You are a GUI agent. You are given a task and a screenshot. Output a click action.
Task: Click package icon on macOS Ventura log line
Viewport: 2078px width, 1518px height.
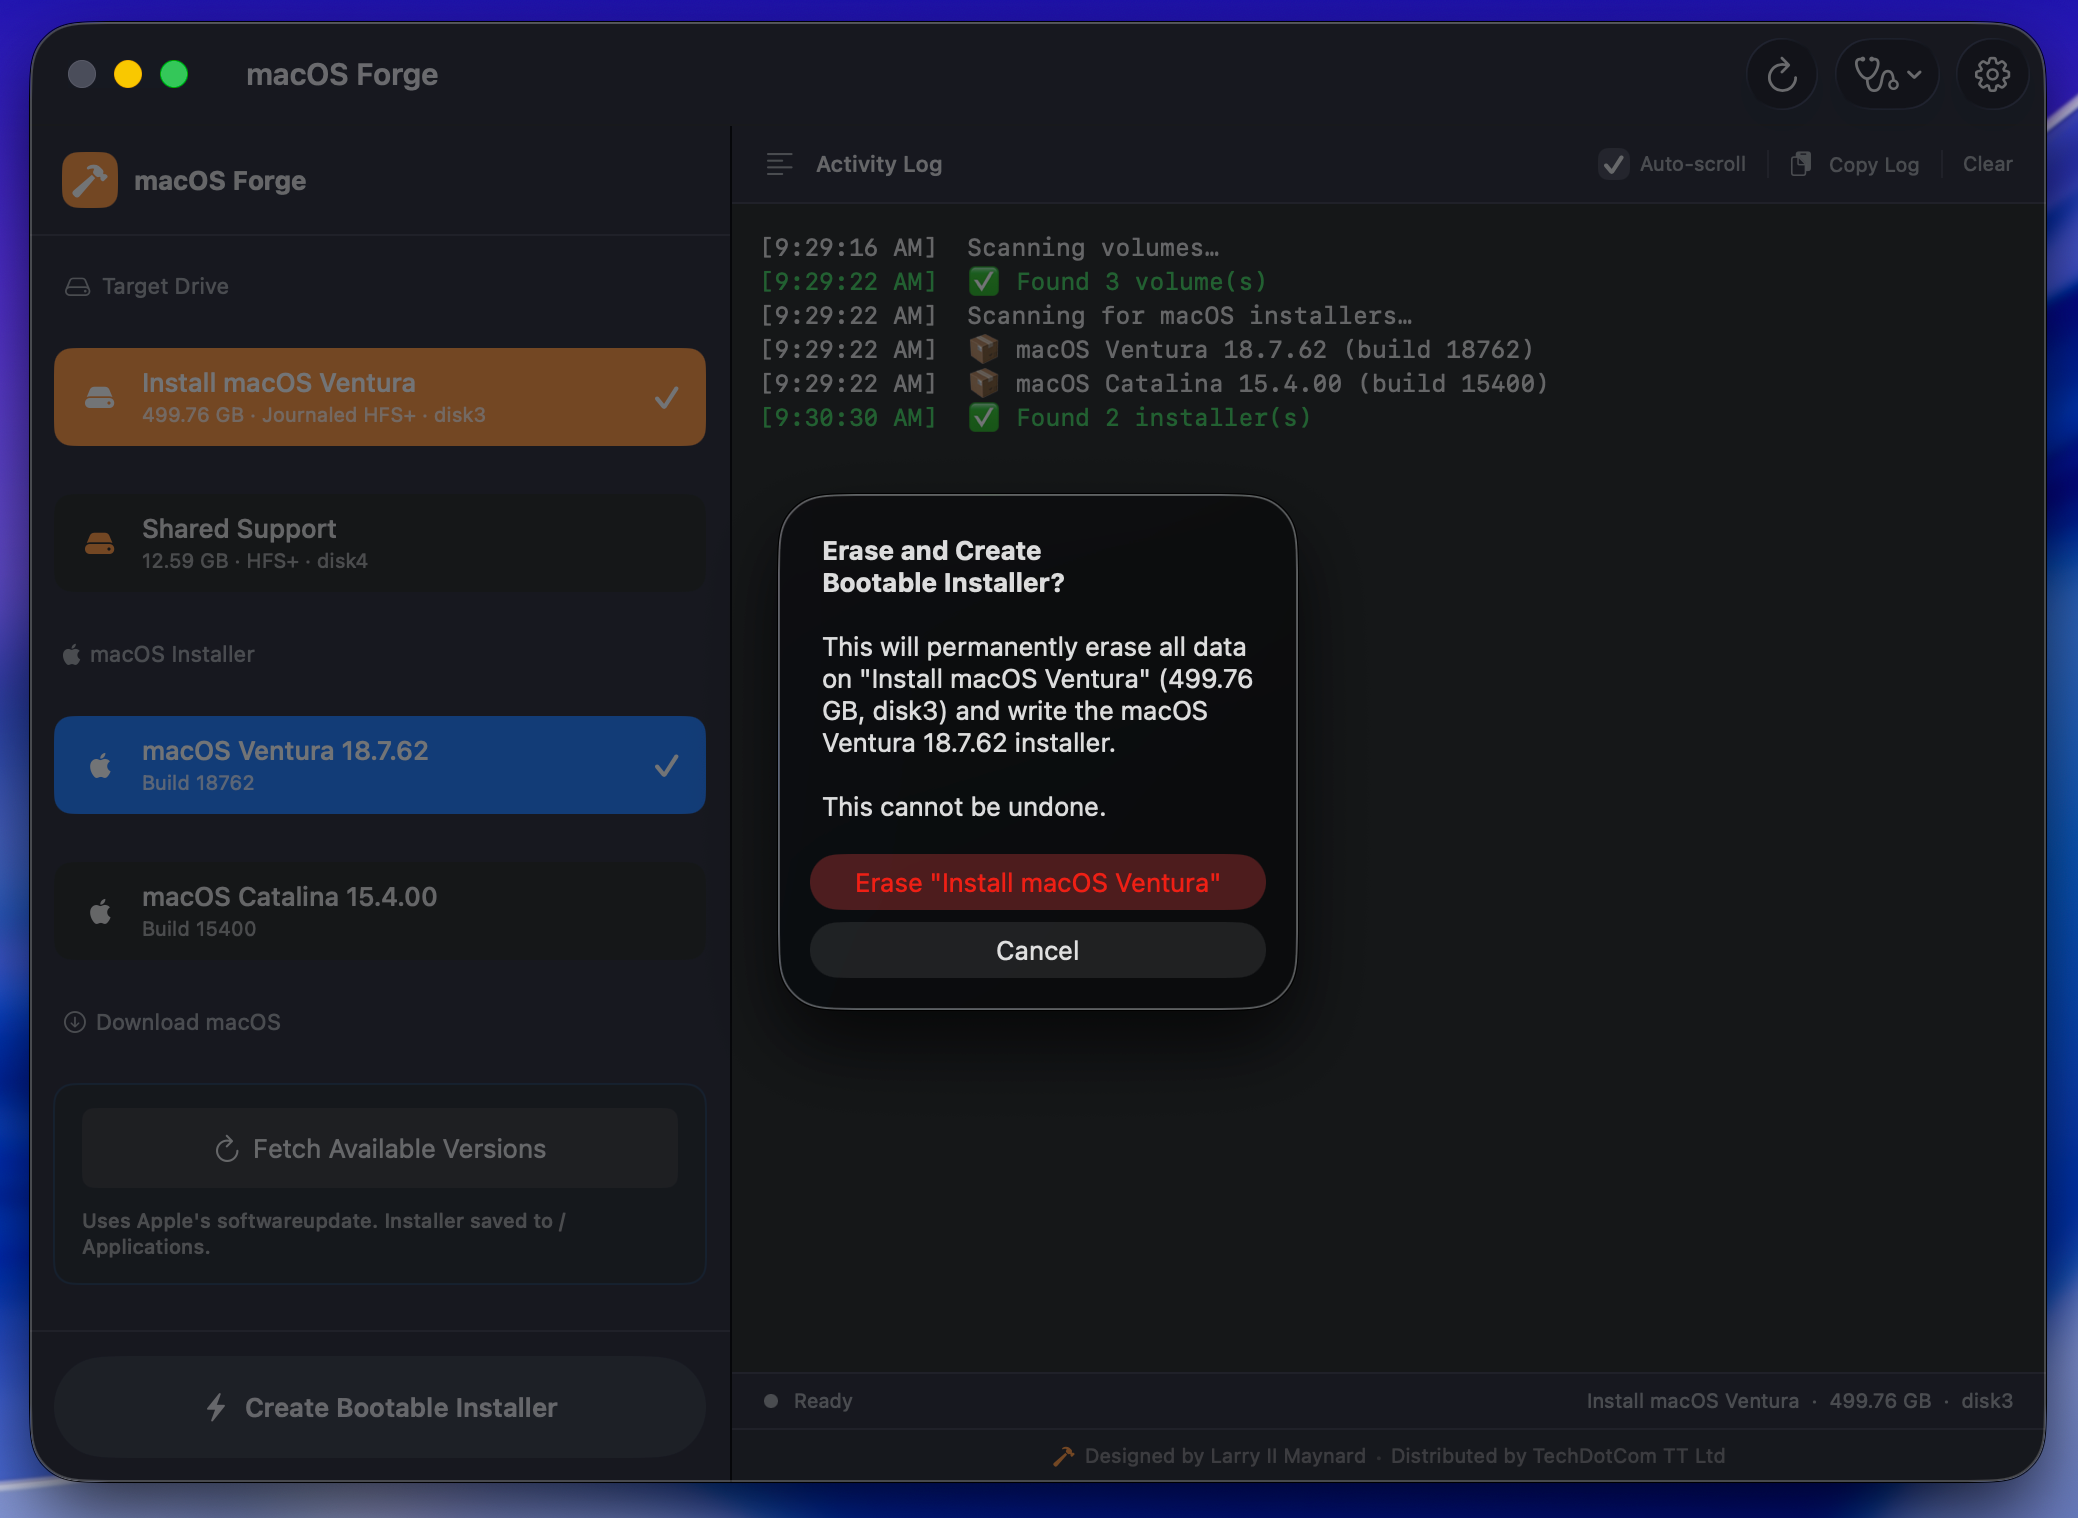click(984, 350)
